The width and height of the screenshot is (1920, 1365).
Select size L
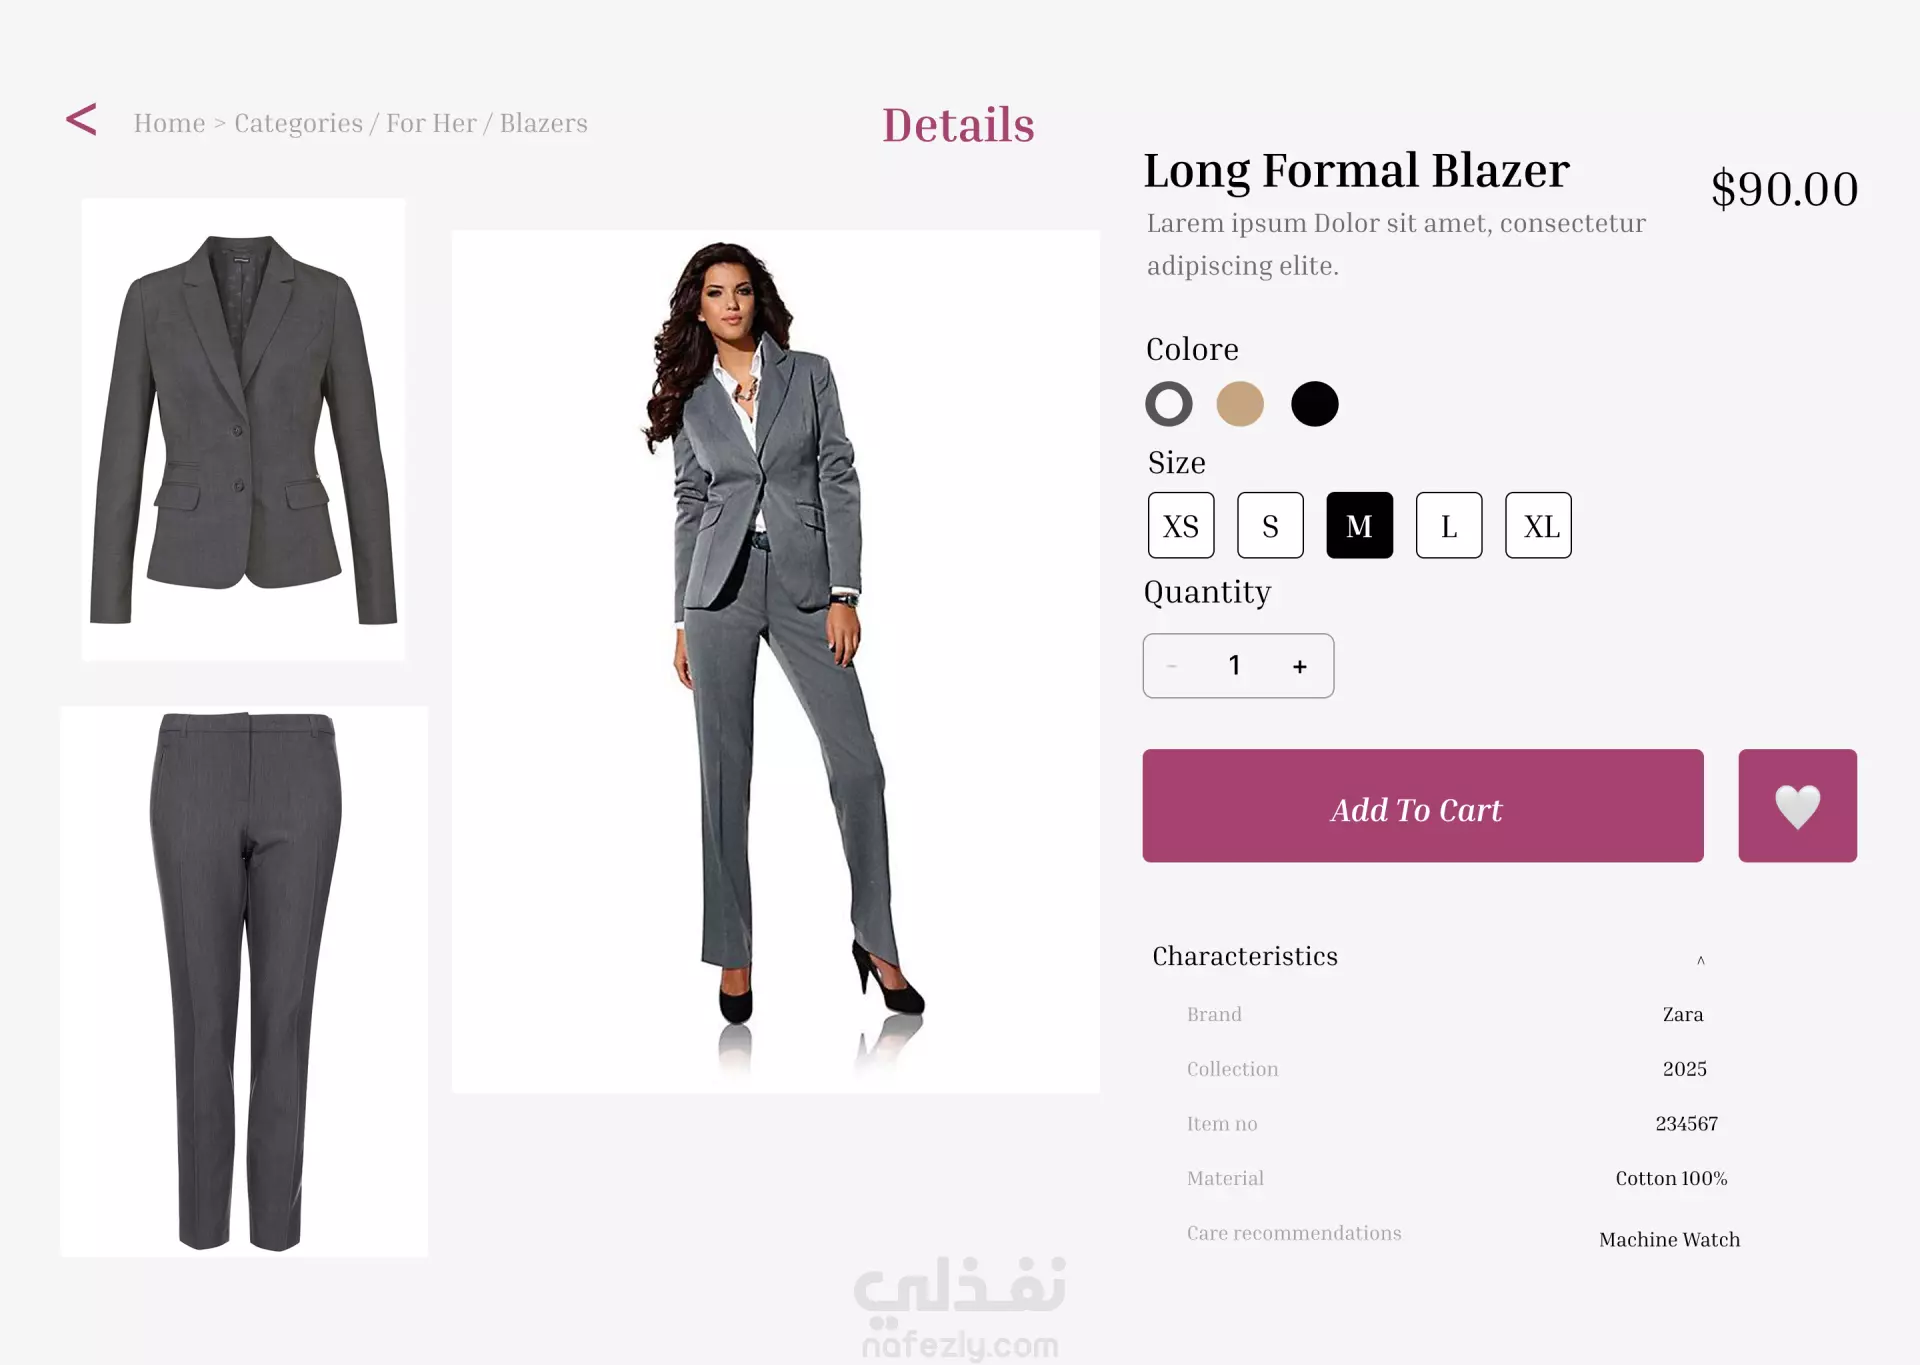(1449, 525)
